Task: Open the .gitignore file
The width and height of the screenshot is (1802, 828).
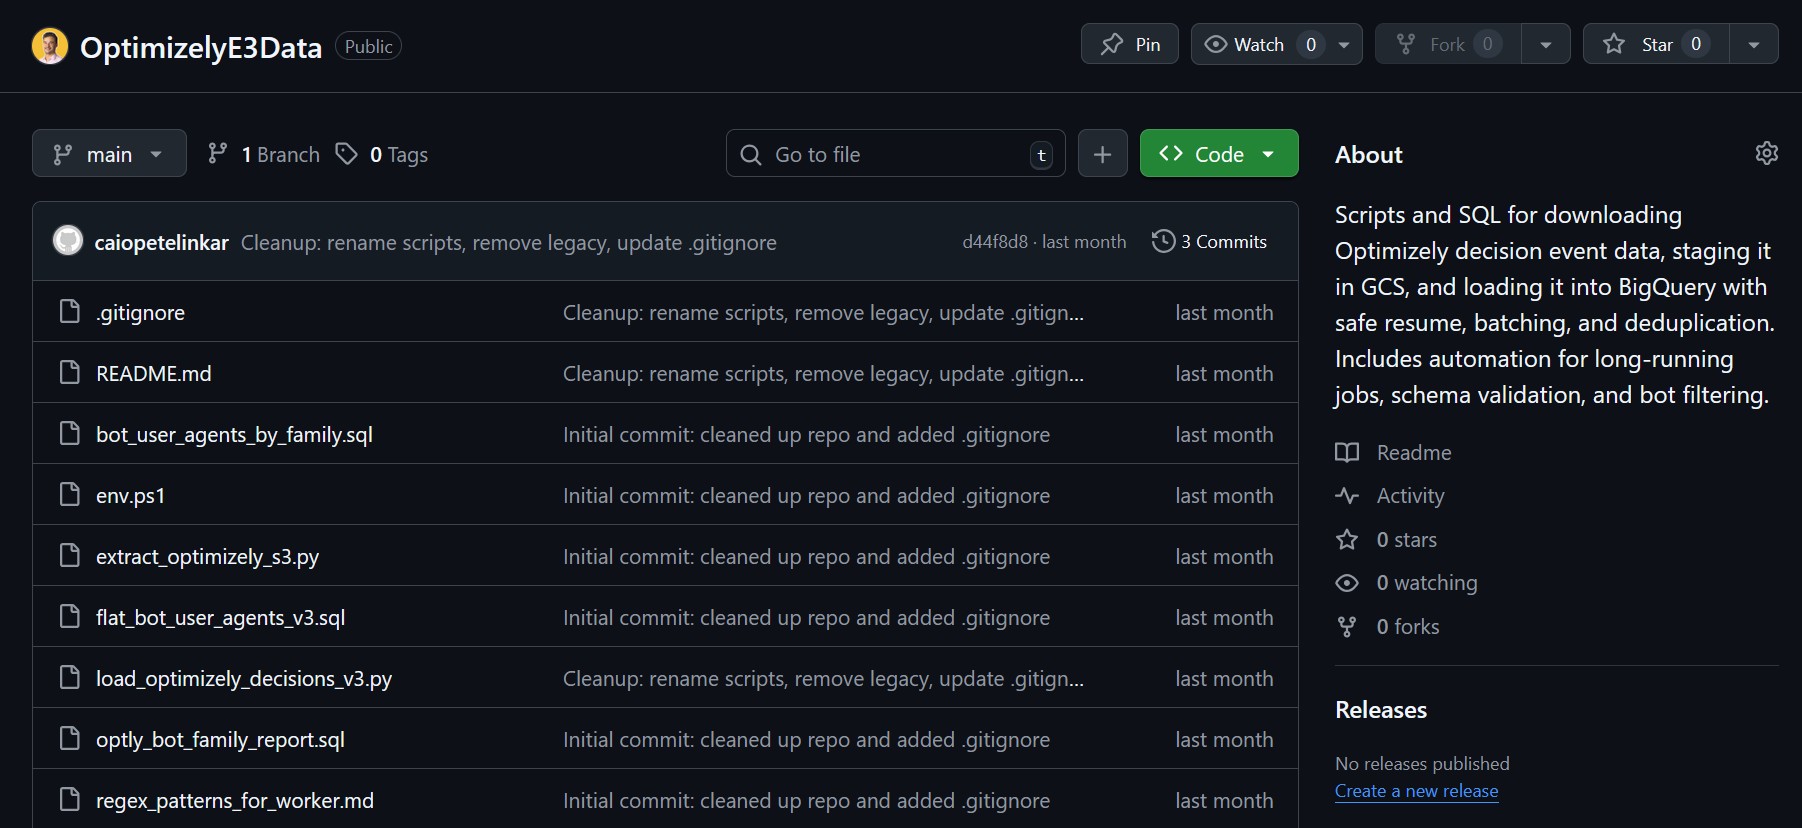Action: pos(140,313)
